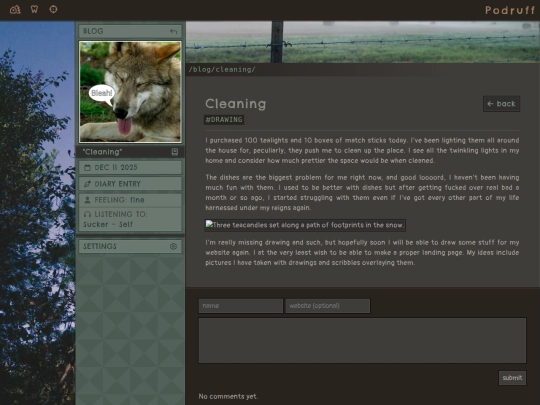
Task: Click the "Cleaning" post heading
Action: [236, 104]
